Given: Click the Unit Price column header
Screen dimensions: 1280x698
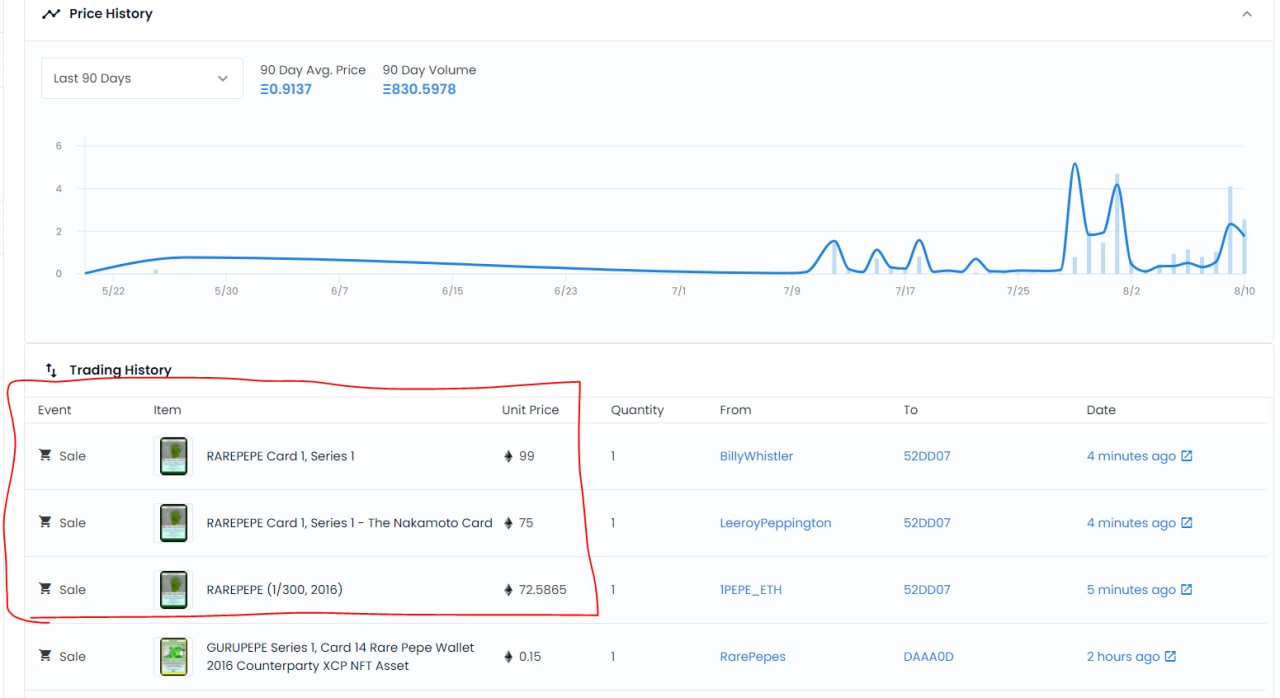Looking at the screenshot, I should pyautogui.click(x=530, y=410).
